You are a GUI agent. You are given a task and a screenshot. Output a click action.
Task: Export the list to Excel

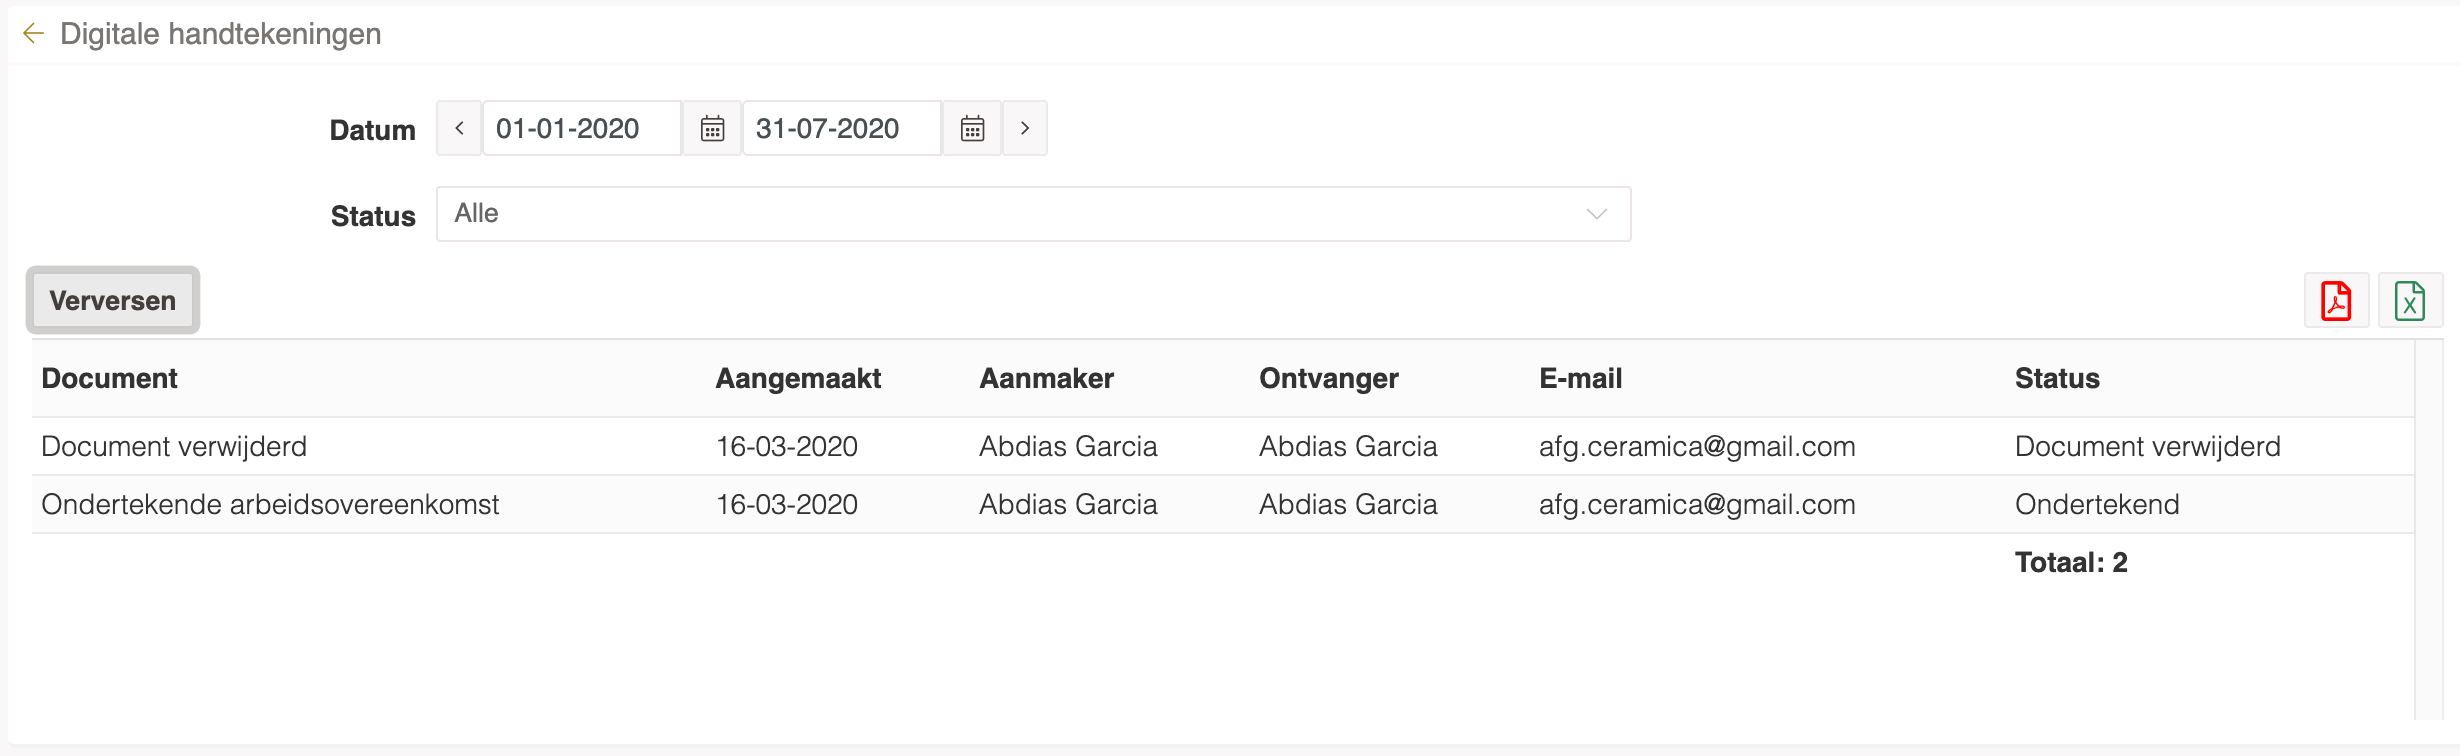[x=2410, y=300]
